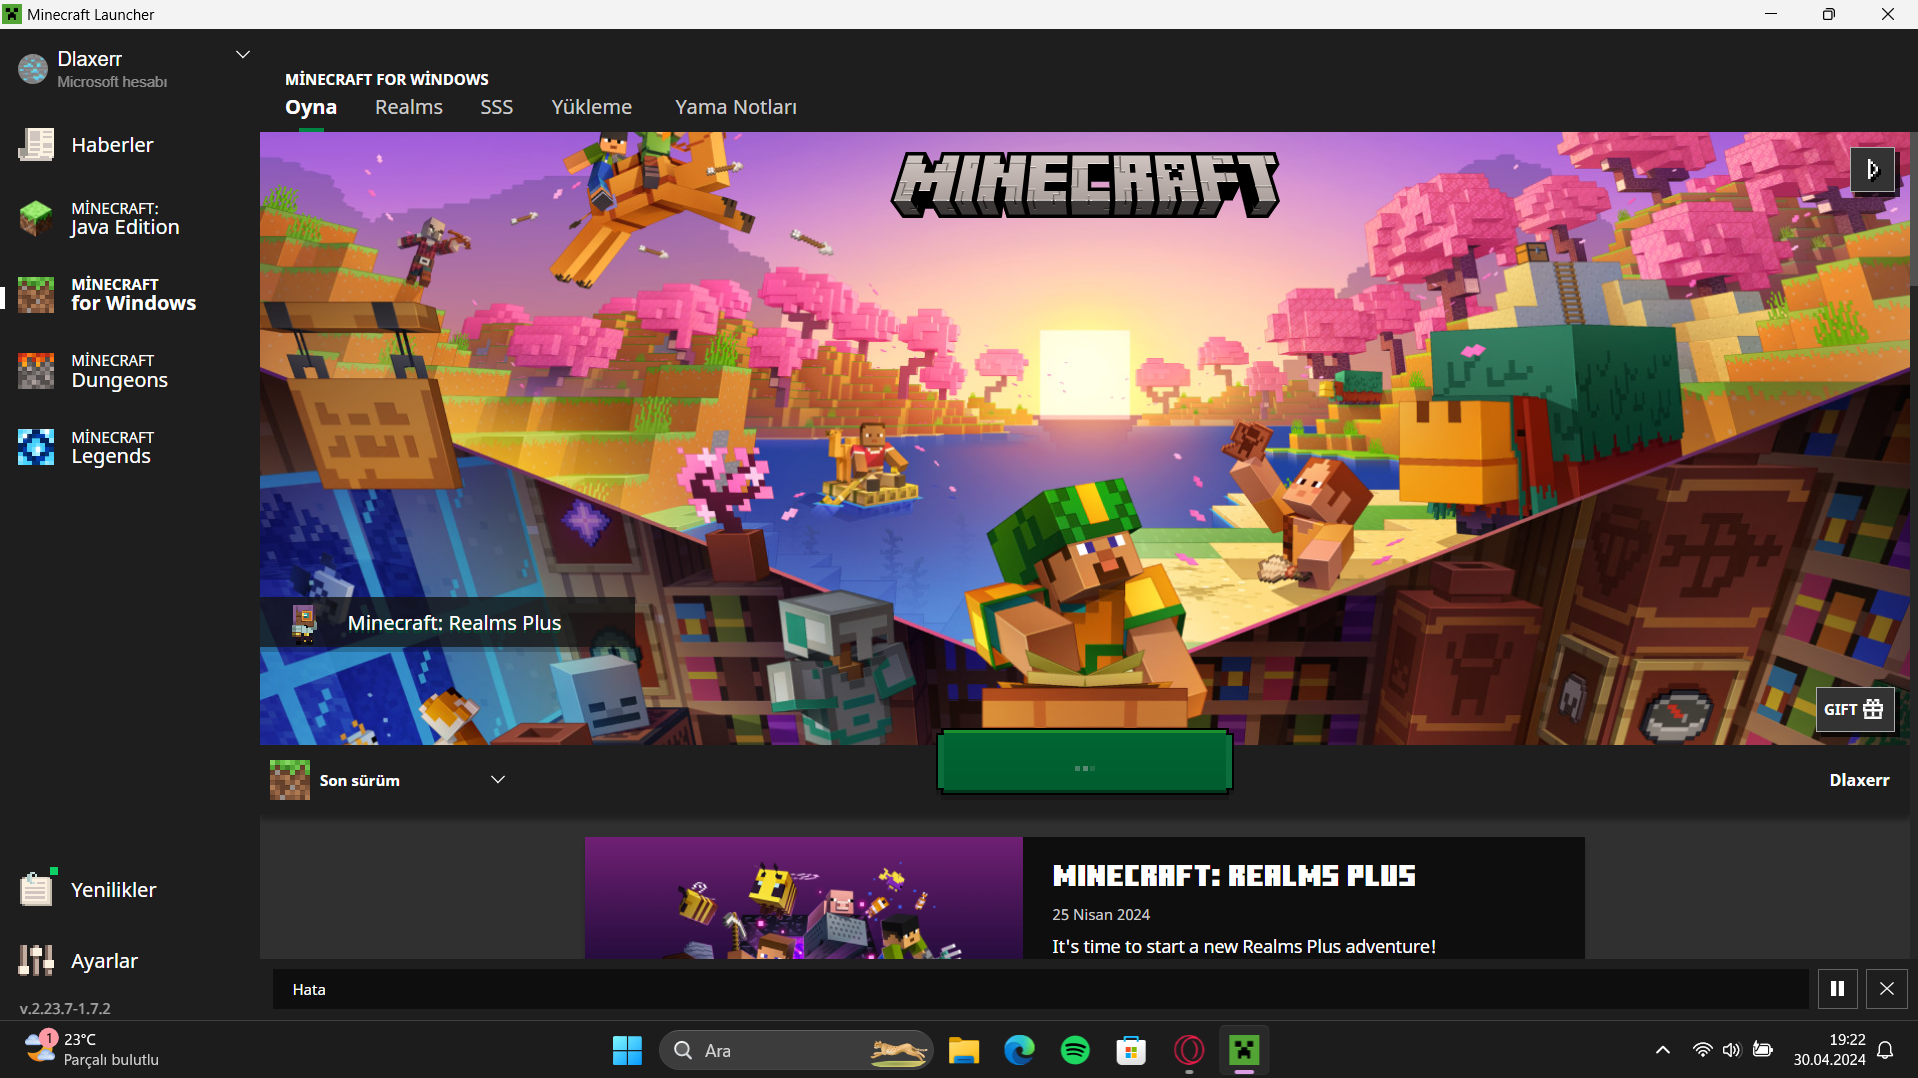Viewport: 1918px width, 1078px height.
Task: Click the launcher version number text
Action: point(65,1009)
